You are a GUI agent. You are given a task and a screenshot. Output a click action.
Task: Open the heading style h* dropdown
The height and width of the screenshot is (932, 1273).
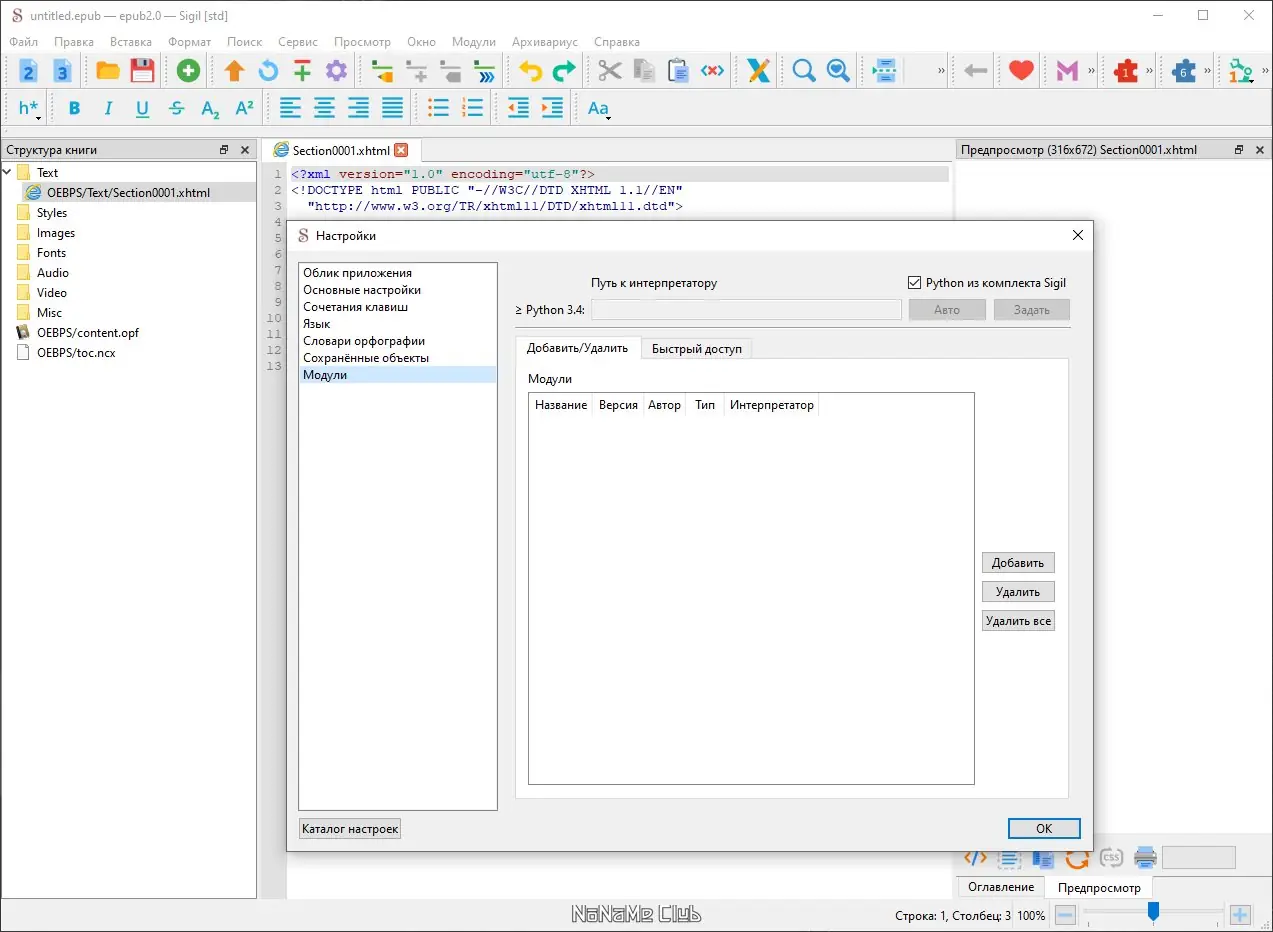coord(30,109)
